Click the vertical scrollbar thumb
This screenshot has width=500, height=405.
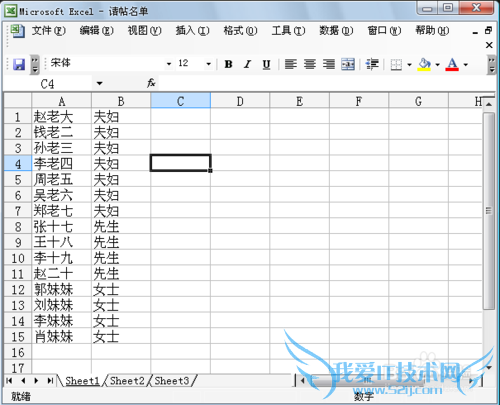(x=489, y=211)
